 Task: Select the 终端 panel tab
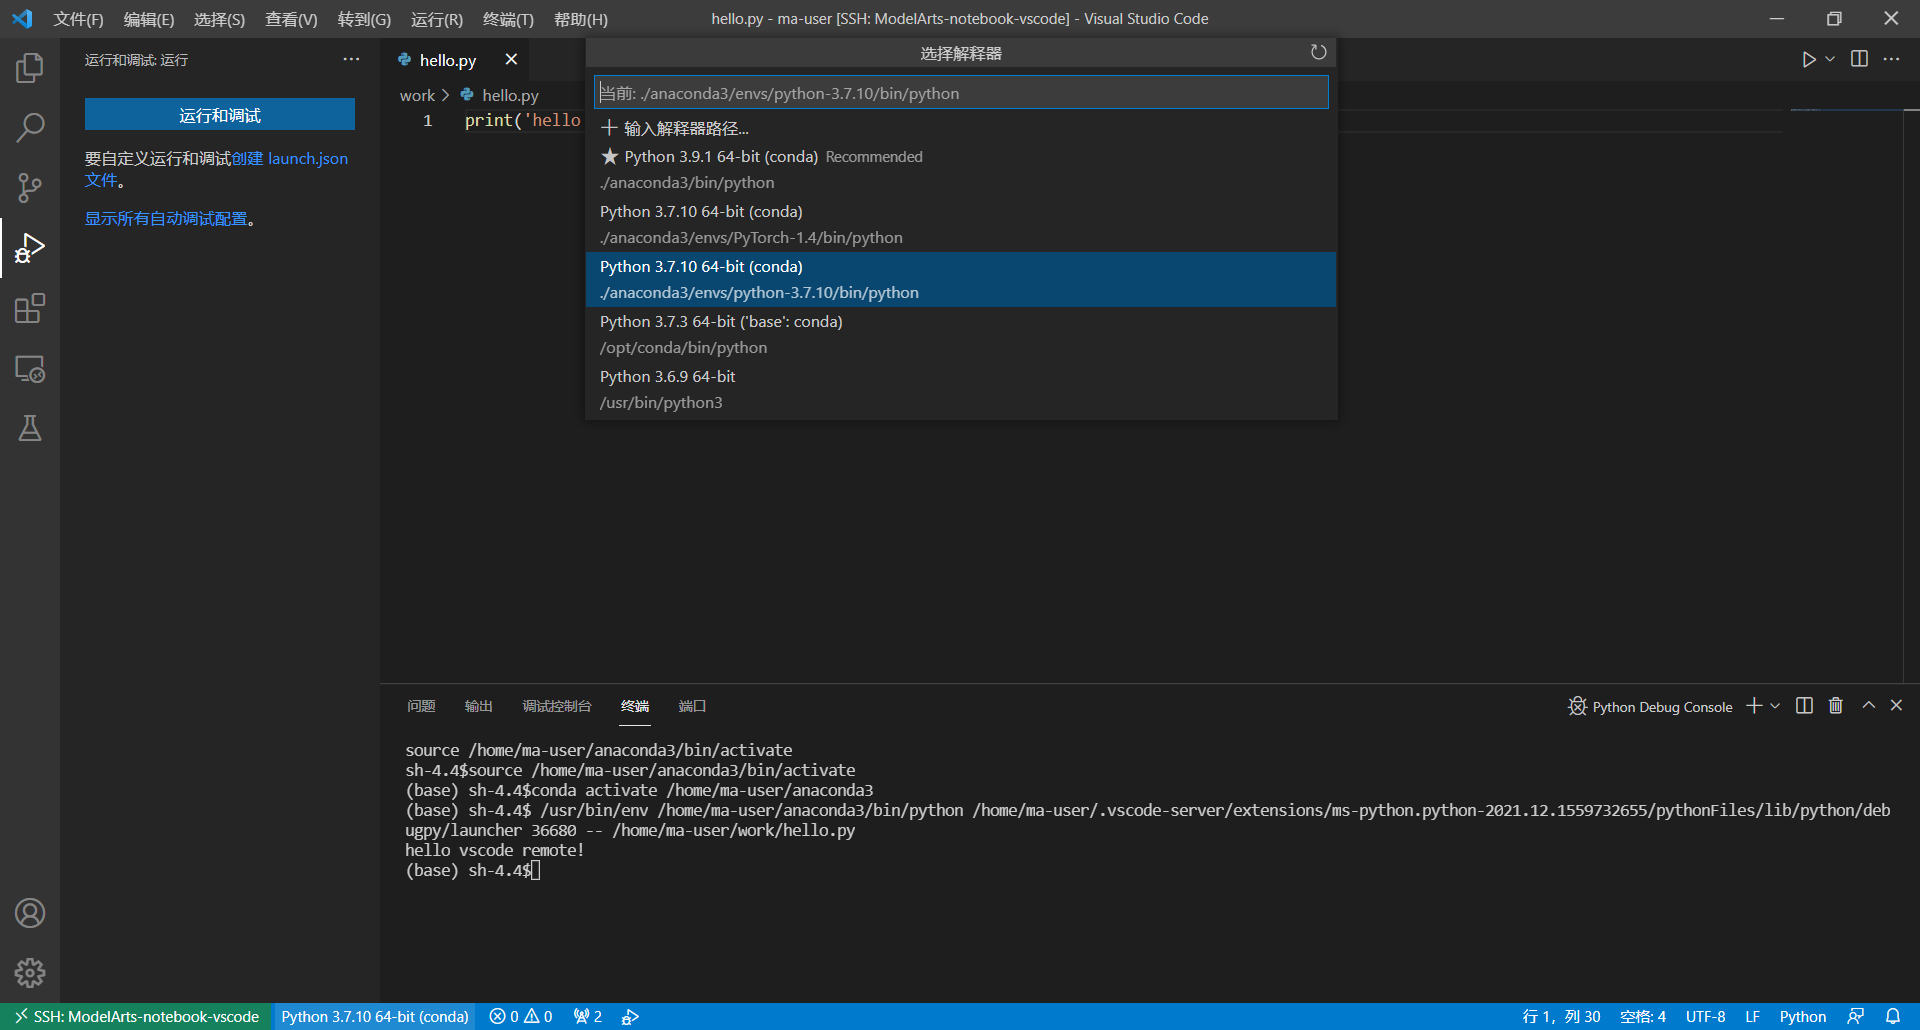[635, 706]
